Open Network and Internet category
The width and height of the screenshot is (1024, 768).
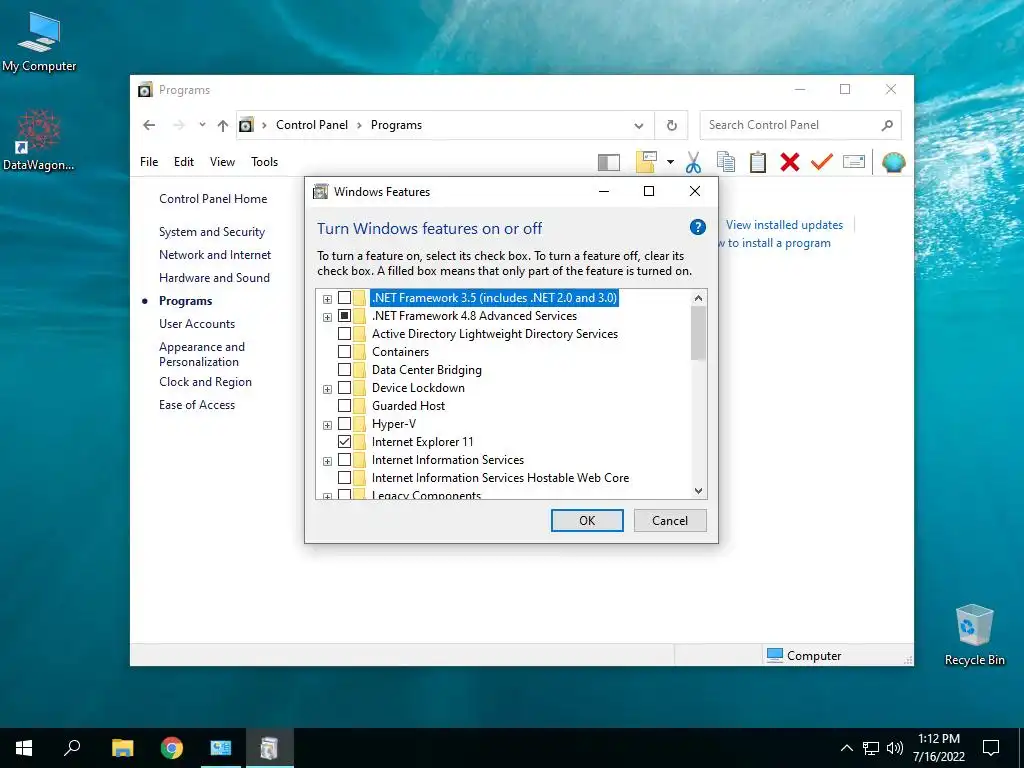215,255
